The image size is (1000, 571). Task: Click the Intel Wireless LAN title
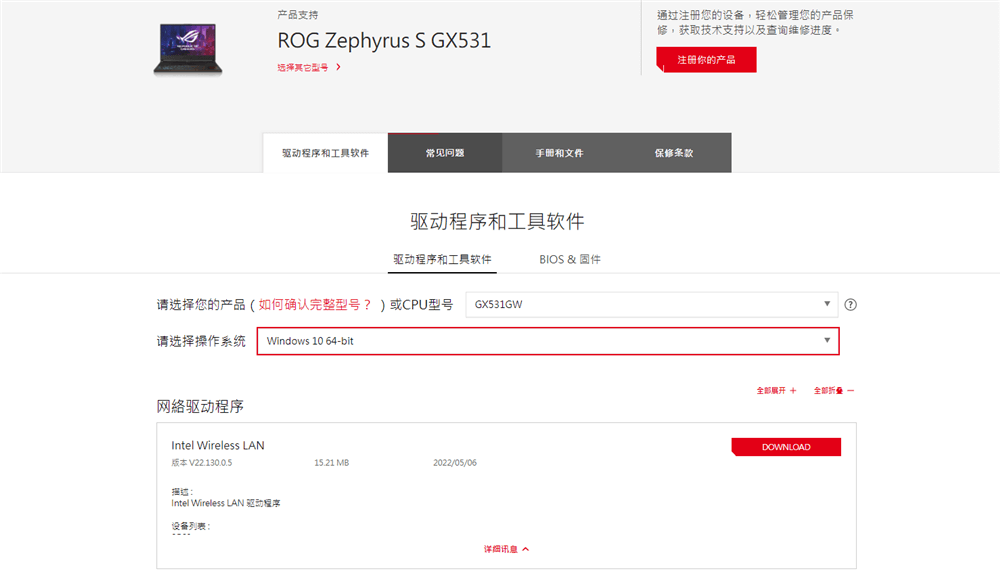[217, 445]
